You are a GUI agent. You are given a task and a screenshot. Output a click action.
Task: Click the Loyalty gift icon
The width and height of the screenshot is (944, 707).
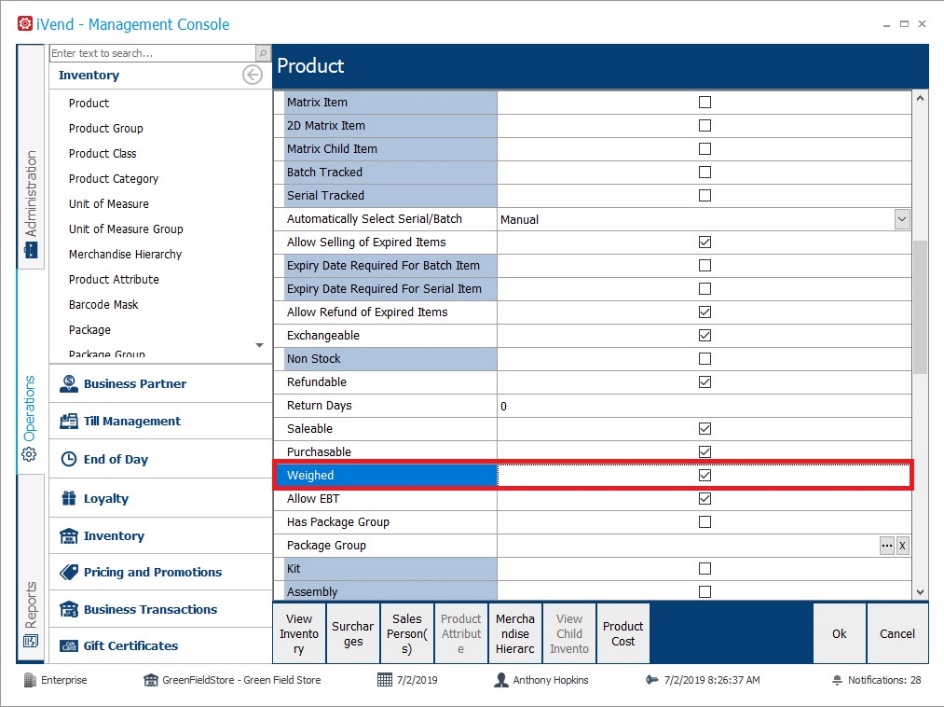click(x=69, y=498)
